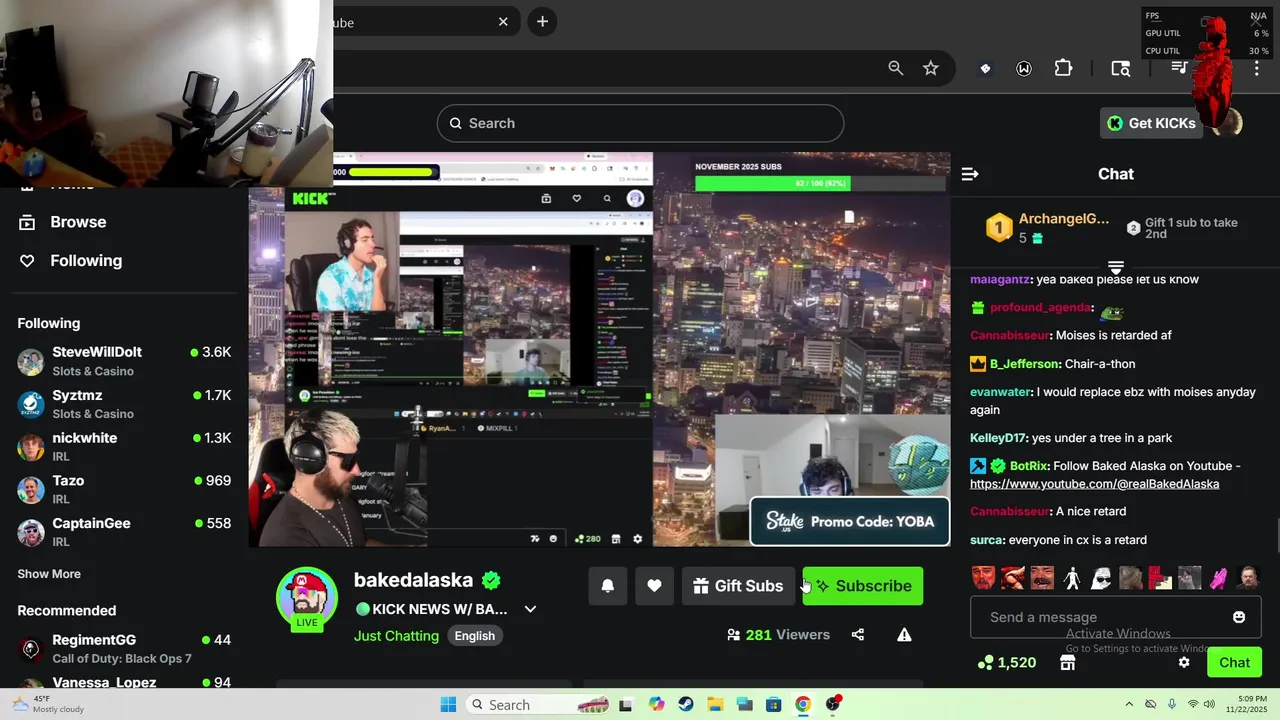Expand the stream title dropdown chevron

pyautogui.click(x=531, y=609)
